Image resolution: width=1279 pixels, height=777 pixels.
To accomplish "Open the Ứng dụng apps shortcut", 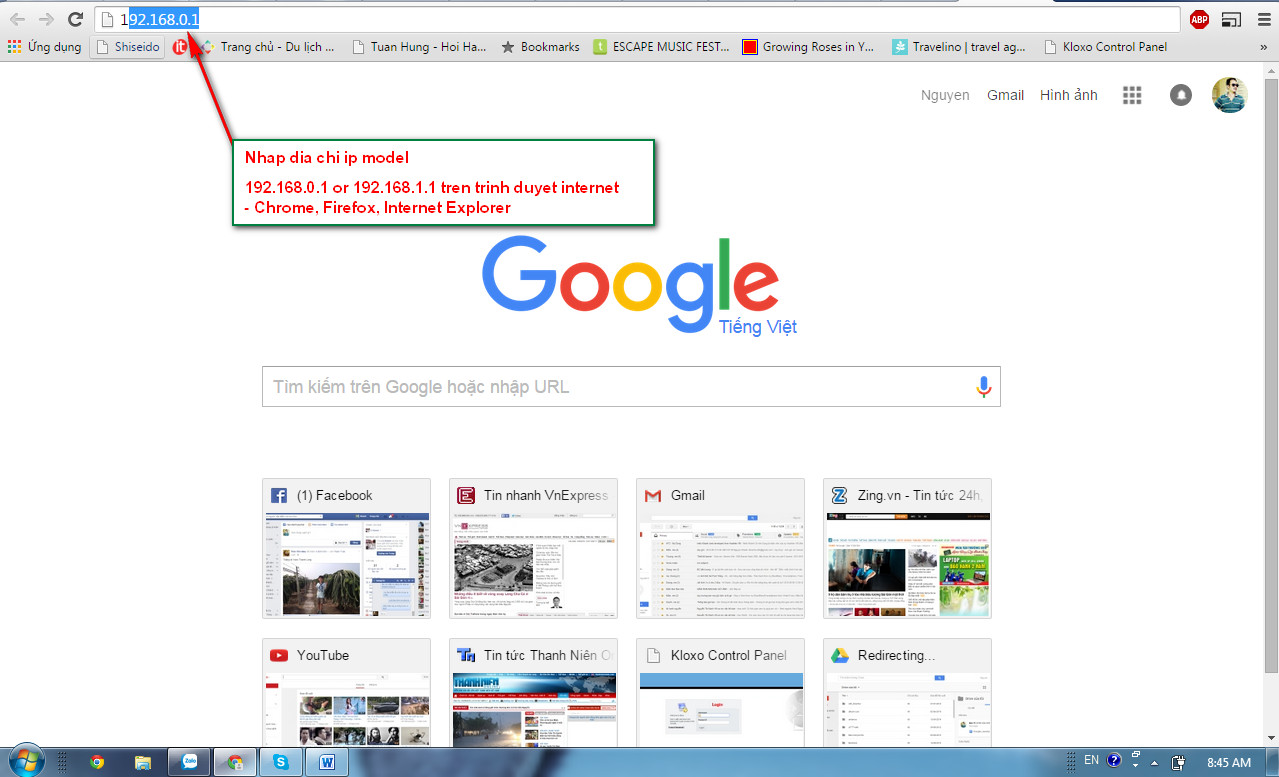I will pyautogui.click(x=44, y=47).
